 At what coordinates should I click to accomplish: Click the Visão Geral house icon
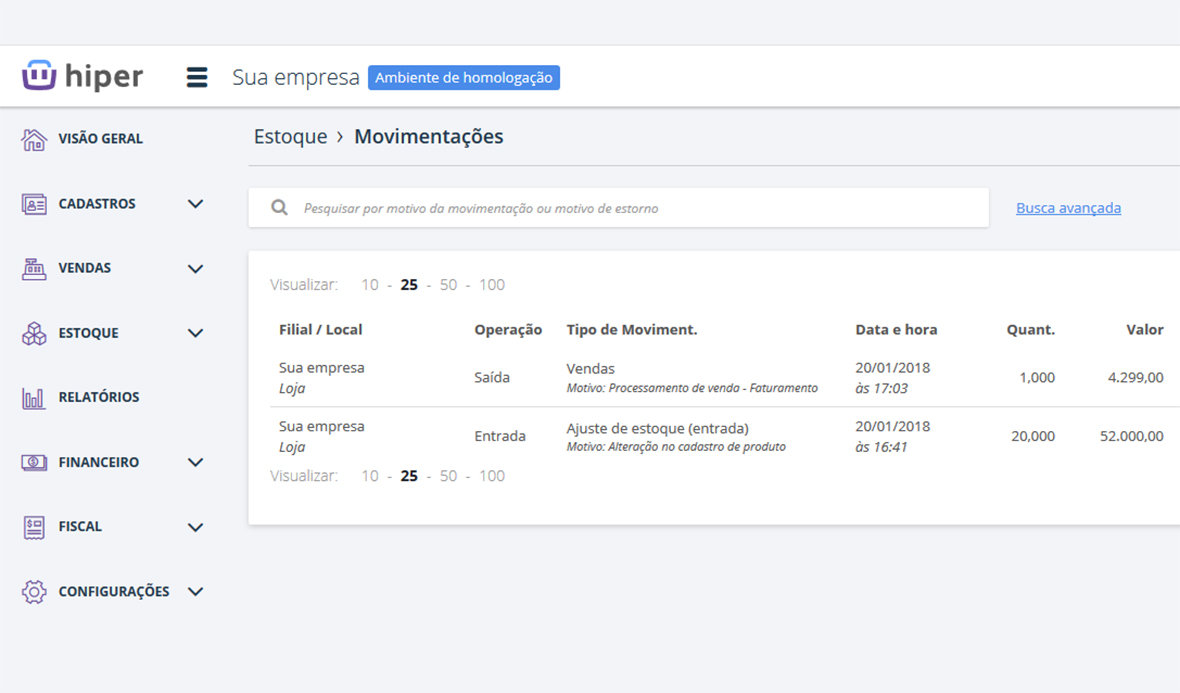(34, 139)
